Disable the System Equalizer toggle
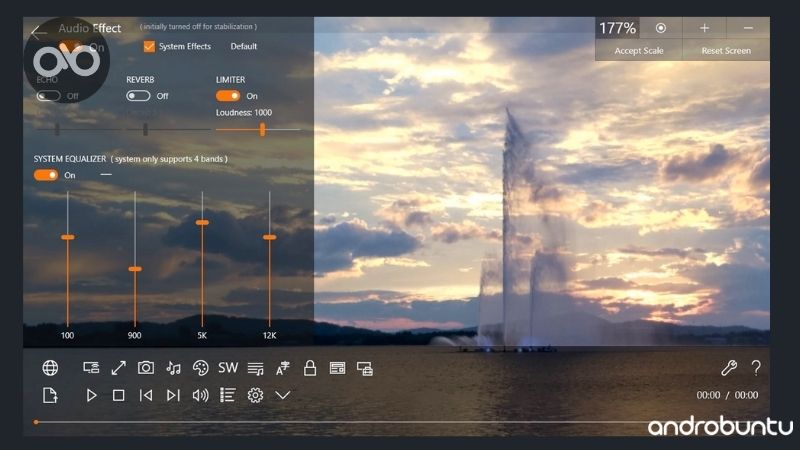 [x=46, y=175]
